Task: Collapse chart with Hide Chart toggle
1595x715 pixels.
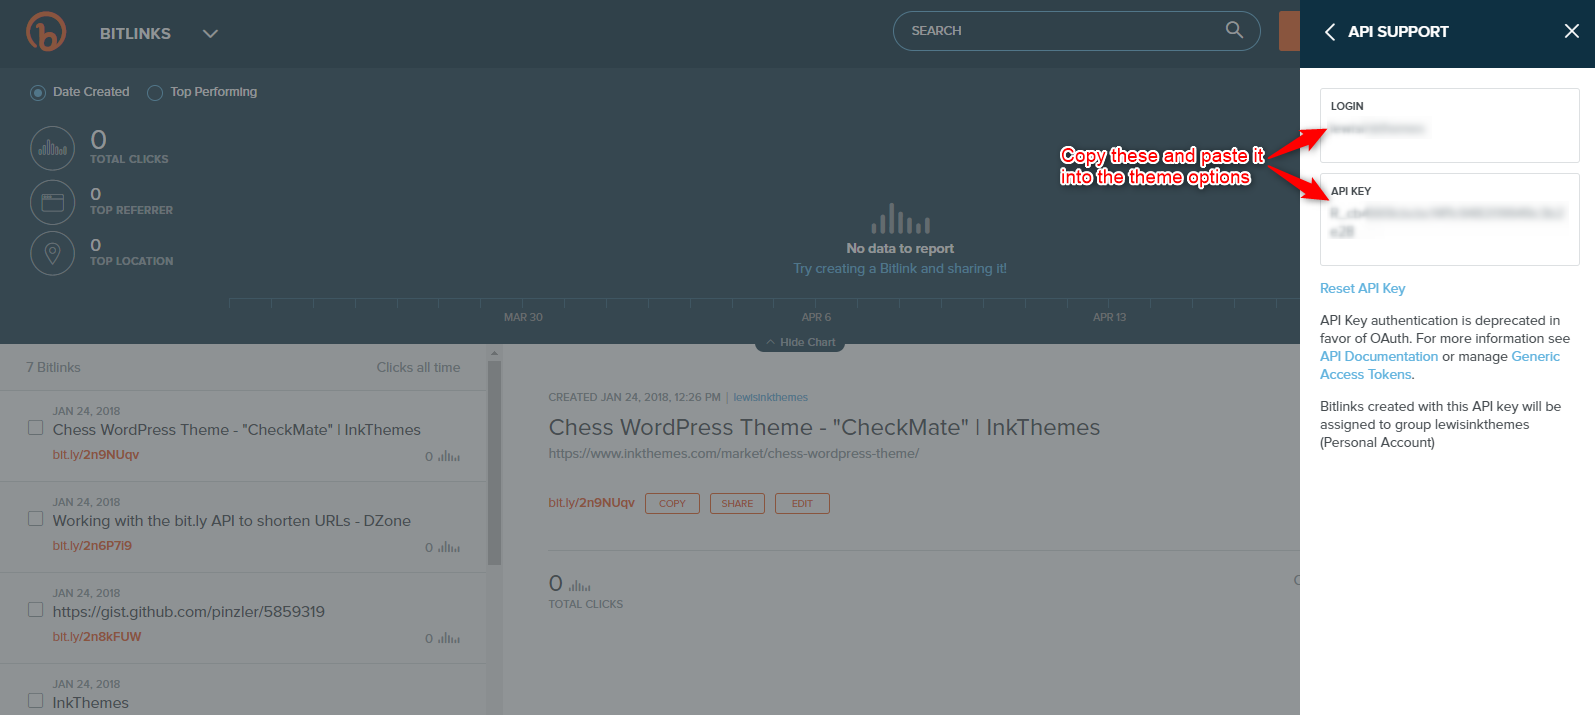Action: point(801,342)
